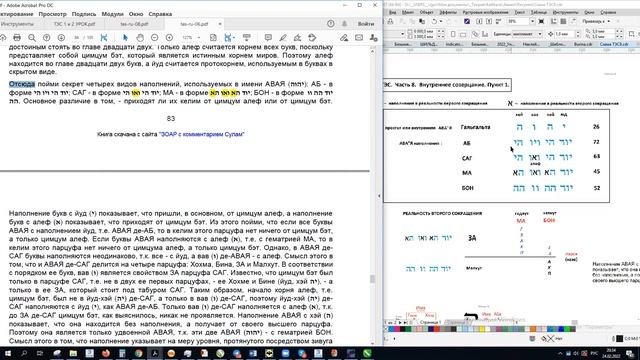Open Firefox from the taskbar
The height and width of the screenshot is (360, 640).
pyautogui.click(x=106, y=353)
